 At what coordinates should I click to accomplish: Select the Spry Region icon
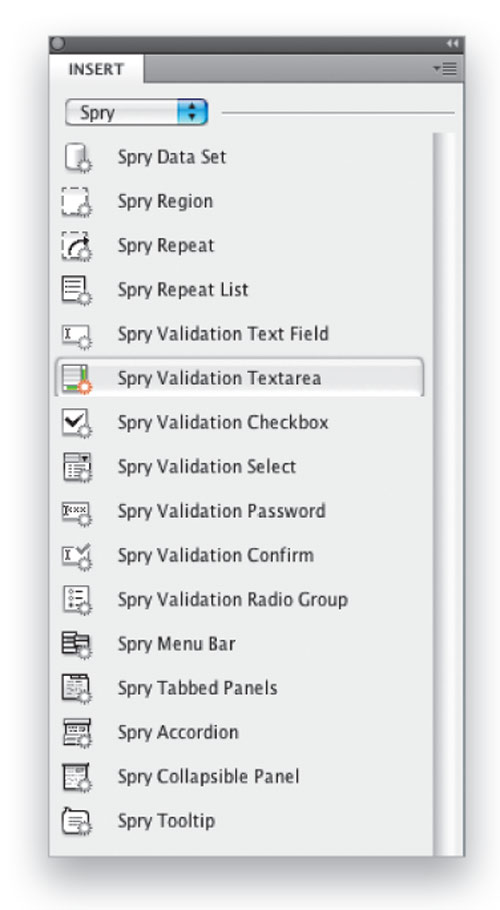pyautogui.click(x=77, y=201)
